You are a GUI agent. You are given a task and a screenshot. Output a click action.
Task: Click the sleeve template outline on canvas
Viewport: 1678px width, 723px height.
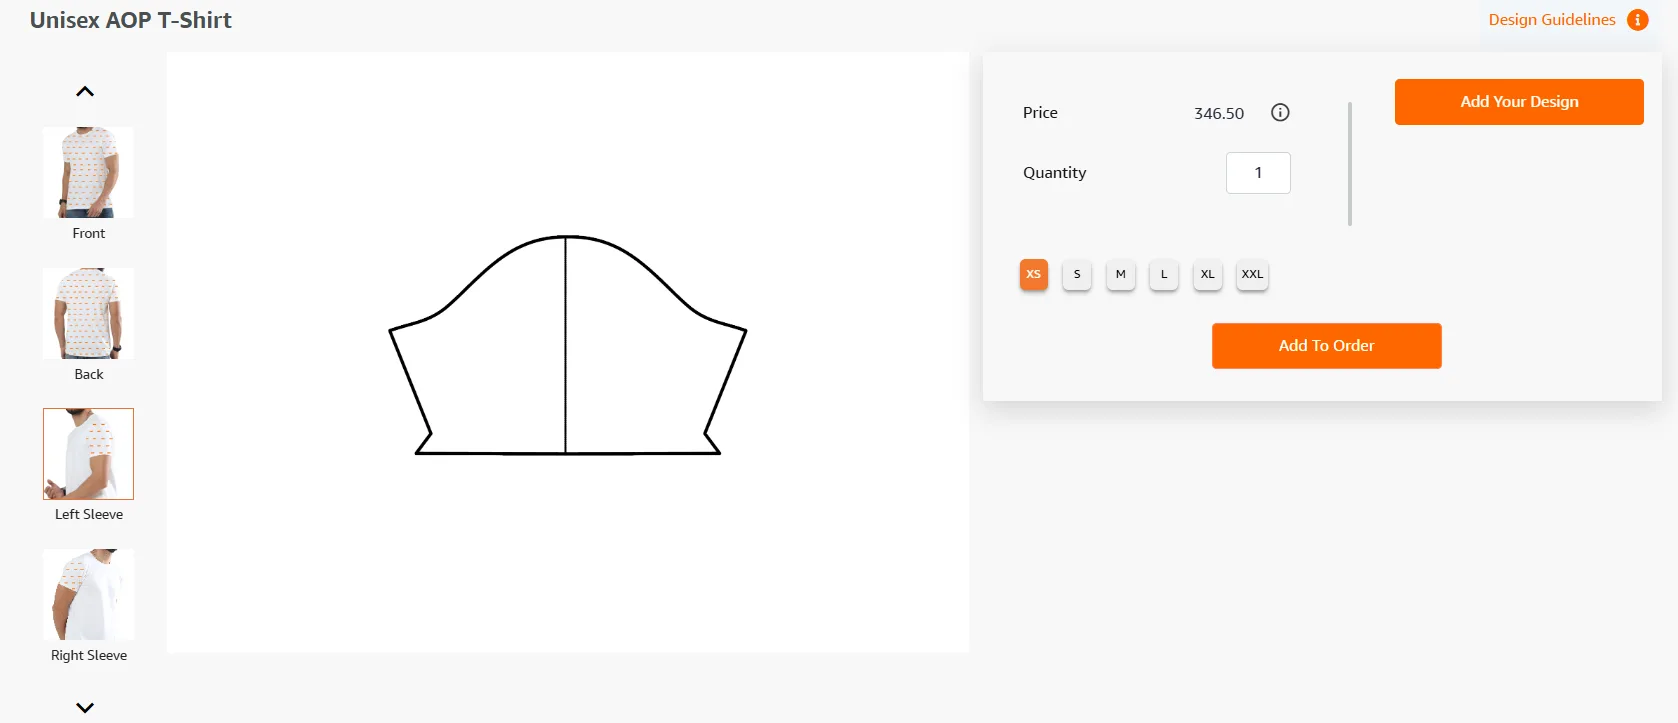point(567,345)
